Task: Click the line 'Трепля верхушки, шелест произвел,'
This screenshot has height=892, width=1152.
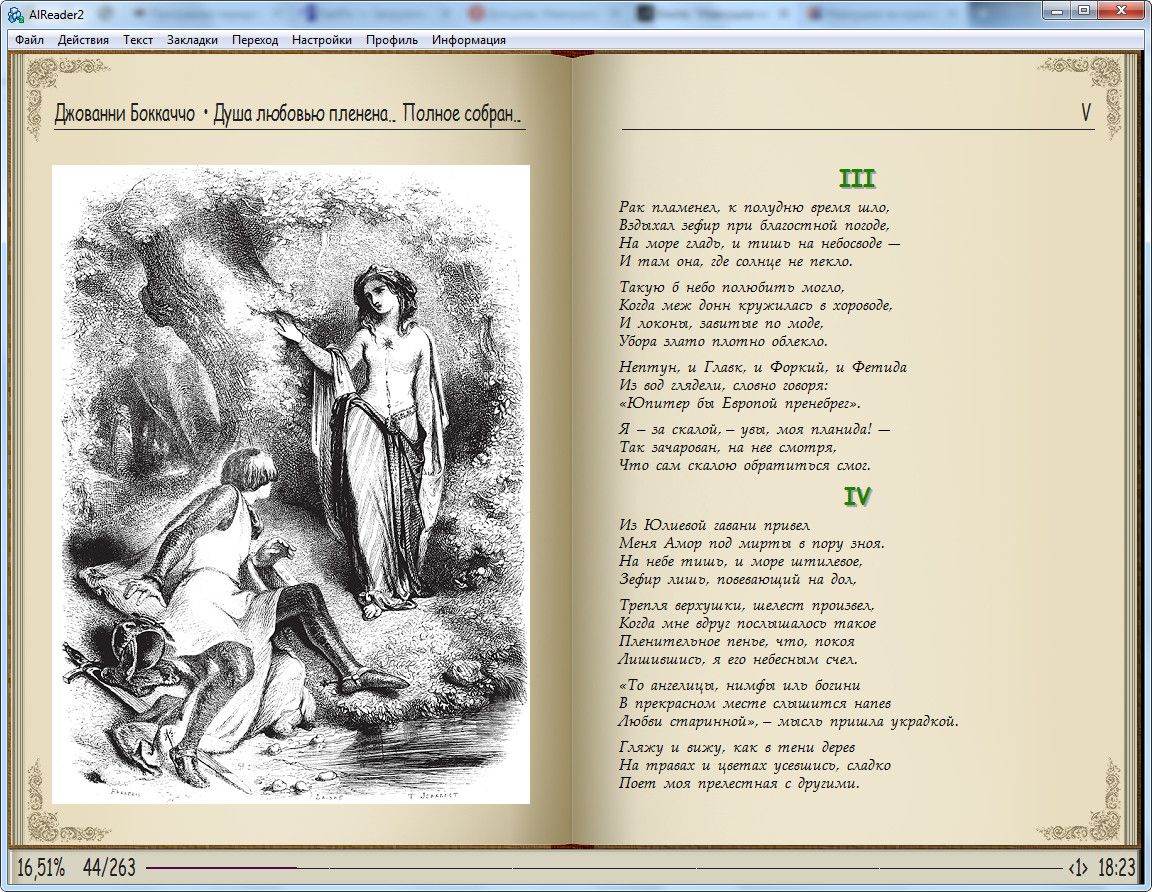Action: coord(746,605)
